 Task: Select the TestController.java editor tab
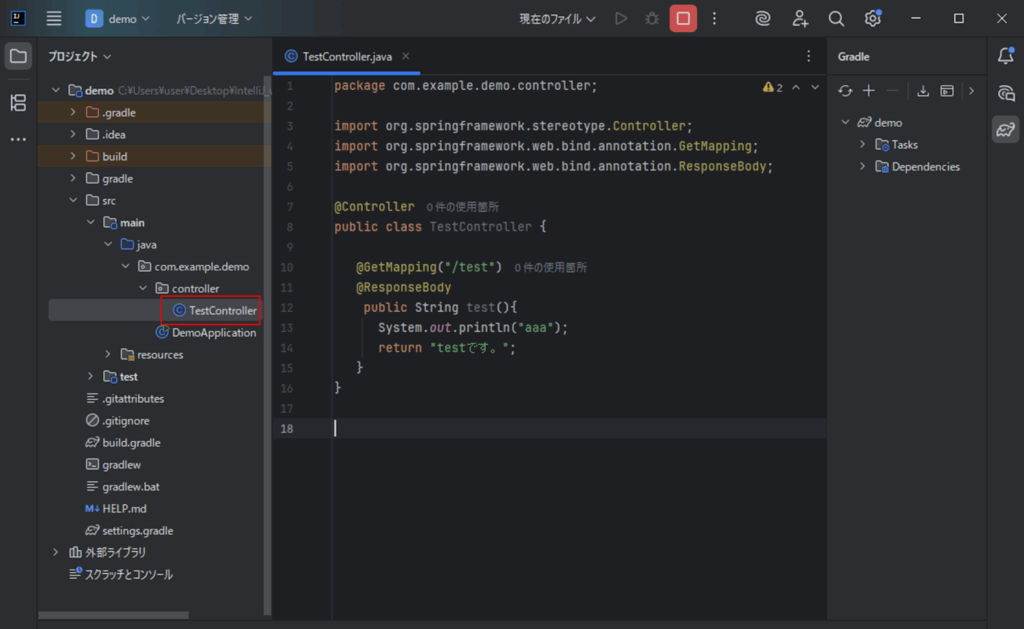pos(346,56)
